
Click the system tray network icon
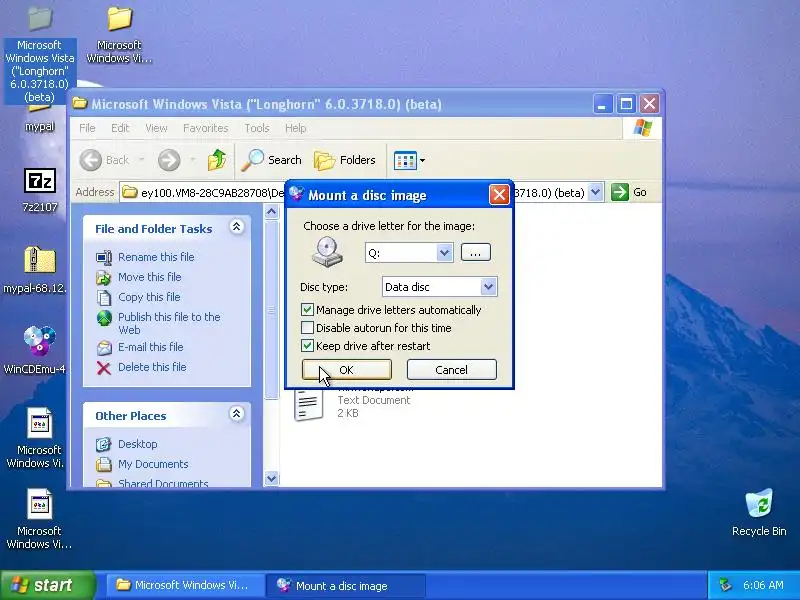(x=725, y=585)
